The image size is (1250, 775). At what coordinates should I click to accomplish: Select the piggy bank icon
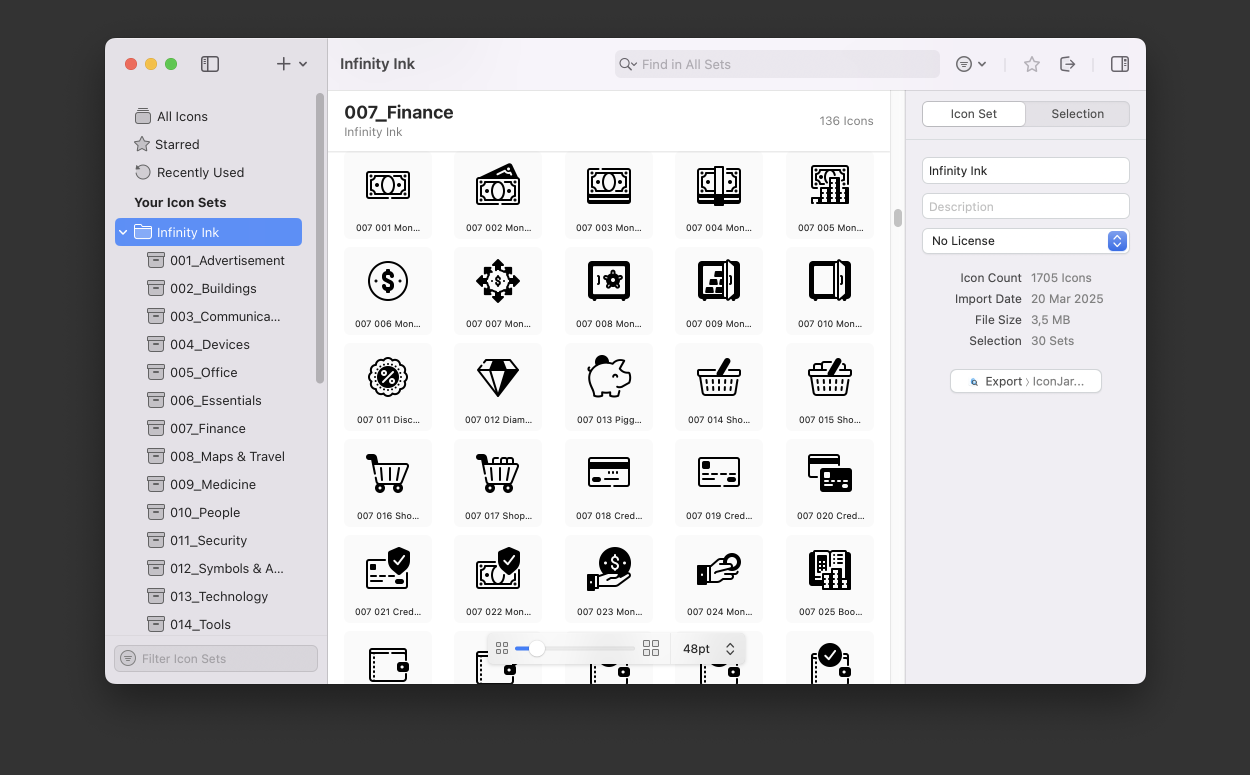point(608,379)
